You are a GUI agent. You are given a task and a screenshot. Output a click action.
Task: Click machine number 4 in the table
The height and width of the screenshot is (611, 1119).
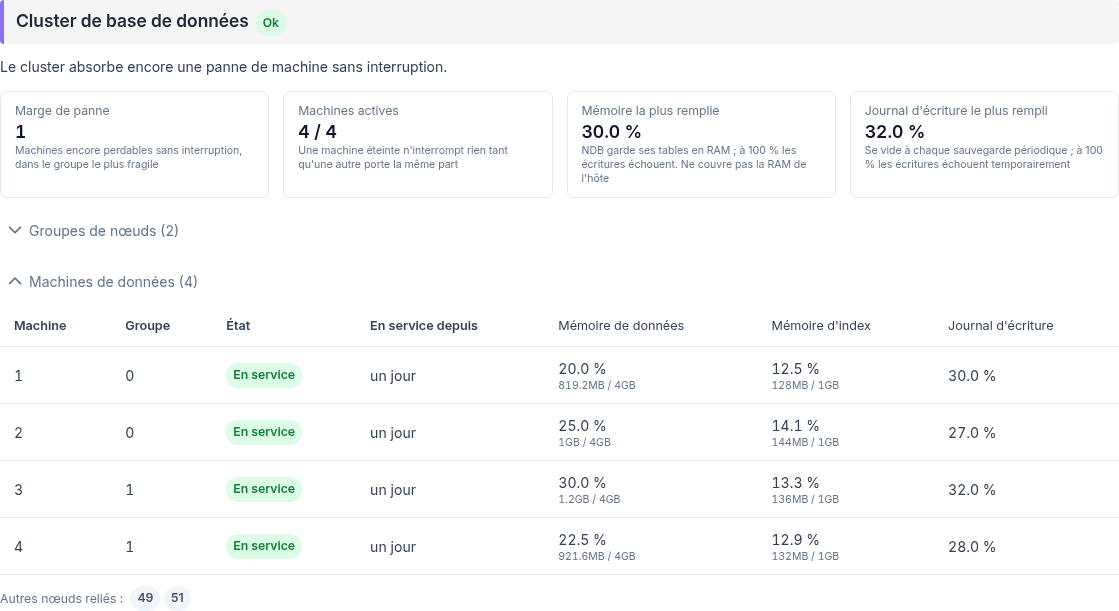tap(19, 547)
